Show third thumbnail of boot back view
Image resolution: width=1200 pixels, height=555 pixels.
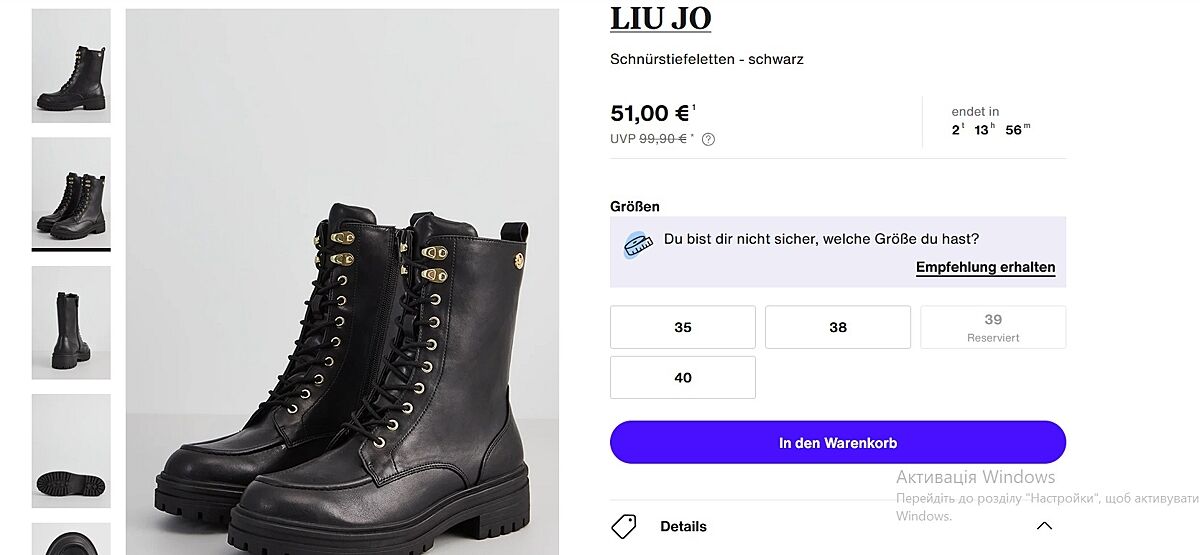click(71, 322)
